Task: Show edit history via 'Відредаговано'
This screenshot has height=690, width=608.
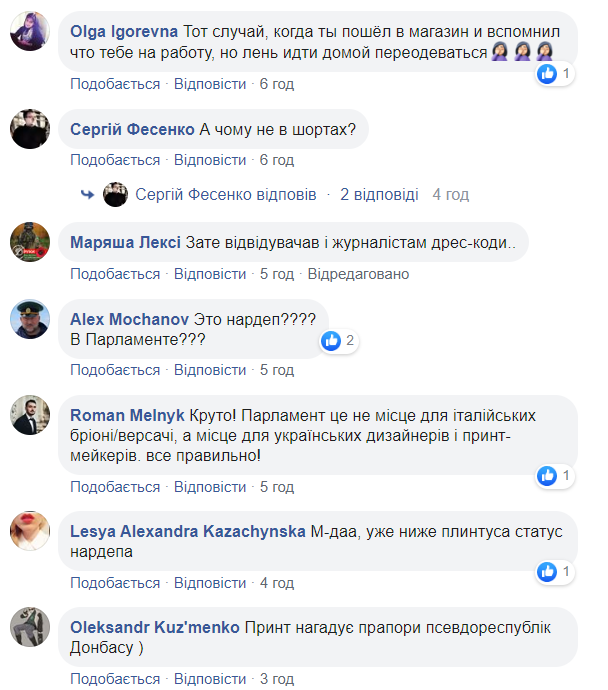Action: [358, 274]
